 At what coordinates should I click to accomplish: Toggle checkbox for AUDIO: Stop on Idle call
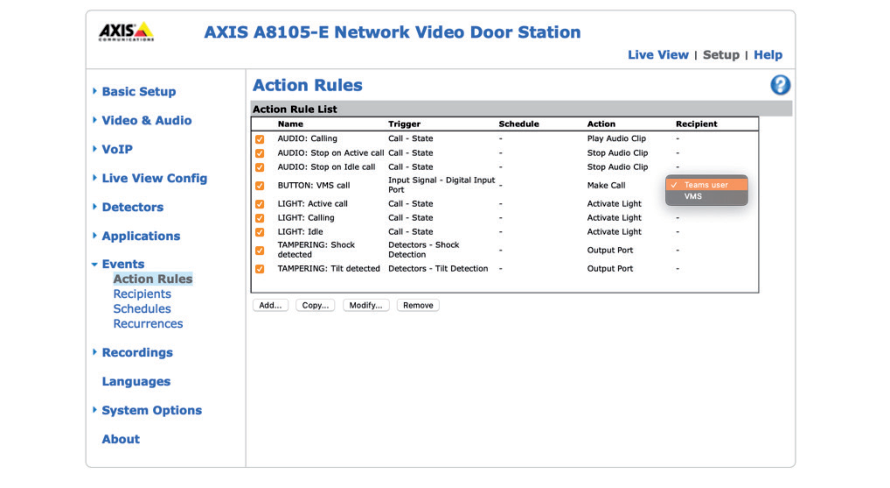259,167
